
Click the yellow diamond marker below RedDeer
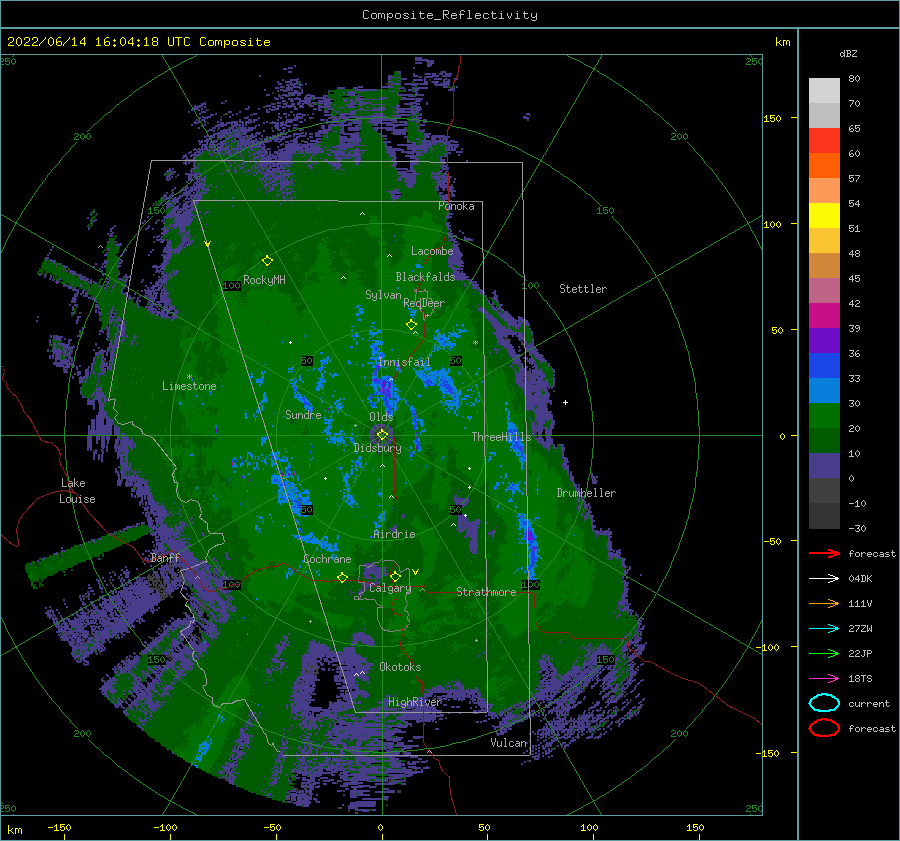coord(411,325)
